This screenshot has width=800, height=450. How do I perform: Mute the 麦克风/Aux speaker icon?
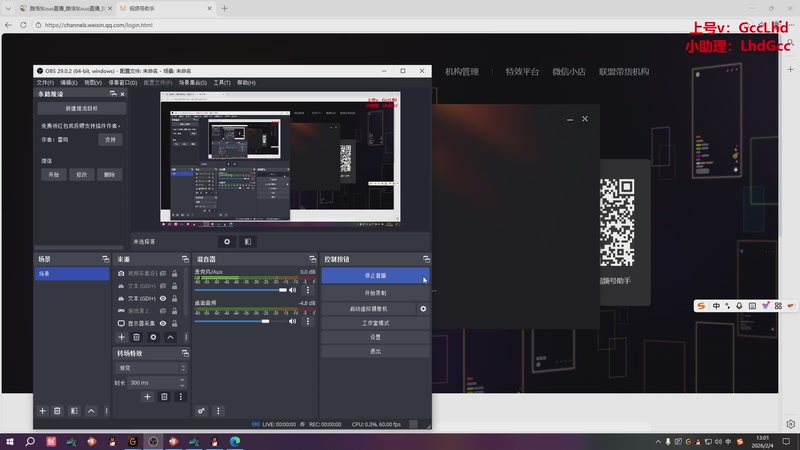click(292, 290)
